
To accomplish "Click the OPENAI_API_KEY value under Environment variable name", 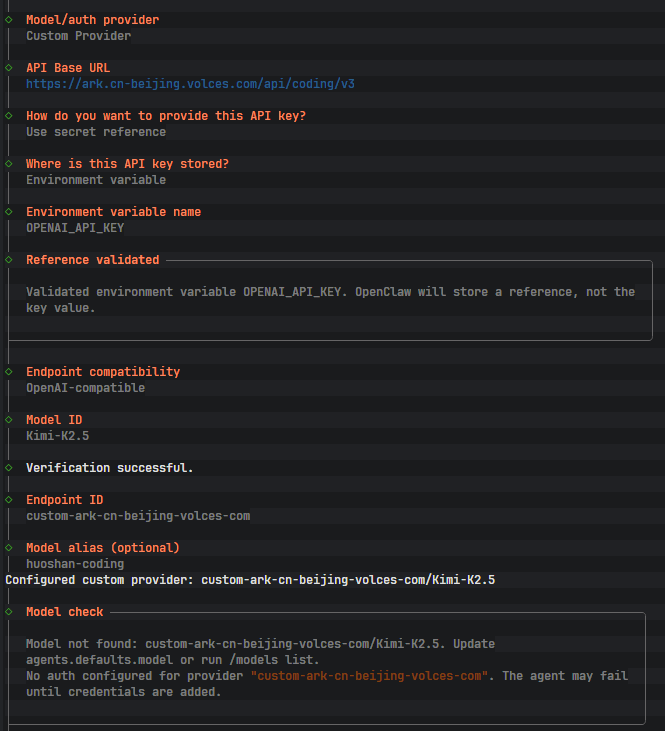I will [75, 228].
